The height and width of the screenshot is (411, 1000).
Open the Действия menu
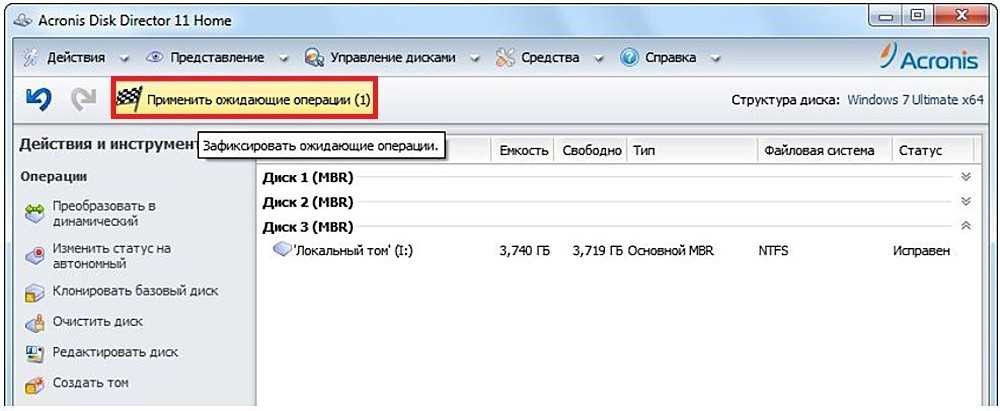[x=76, y=57]
